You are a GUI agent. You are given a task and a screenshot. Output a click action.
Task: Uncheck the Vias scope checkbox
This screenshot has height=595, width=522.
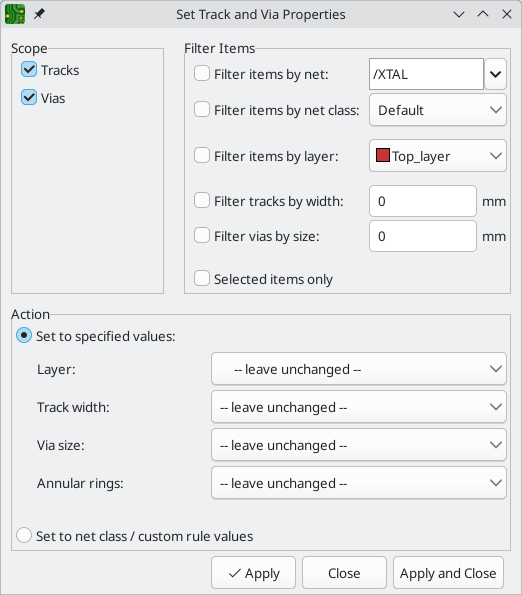[29, 98]
